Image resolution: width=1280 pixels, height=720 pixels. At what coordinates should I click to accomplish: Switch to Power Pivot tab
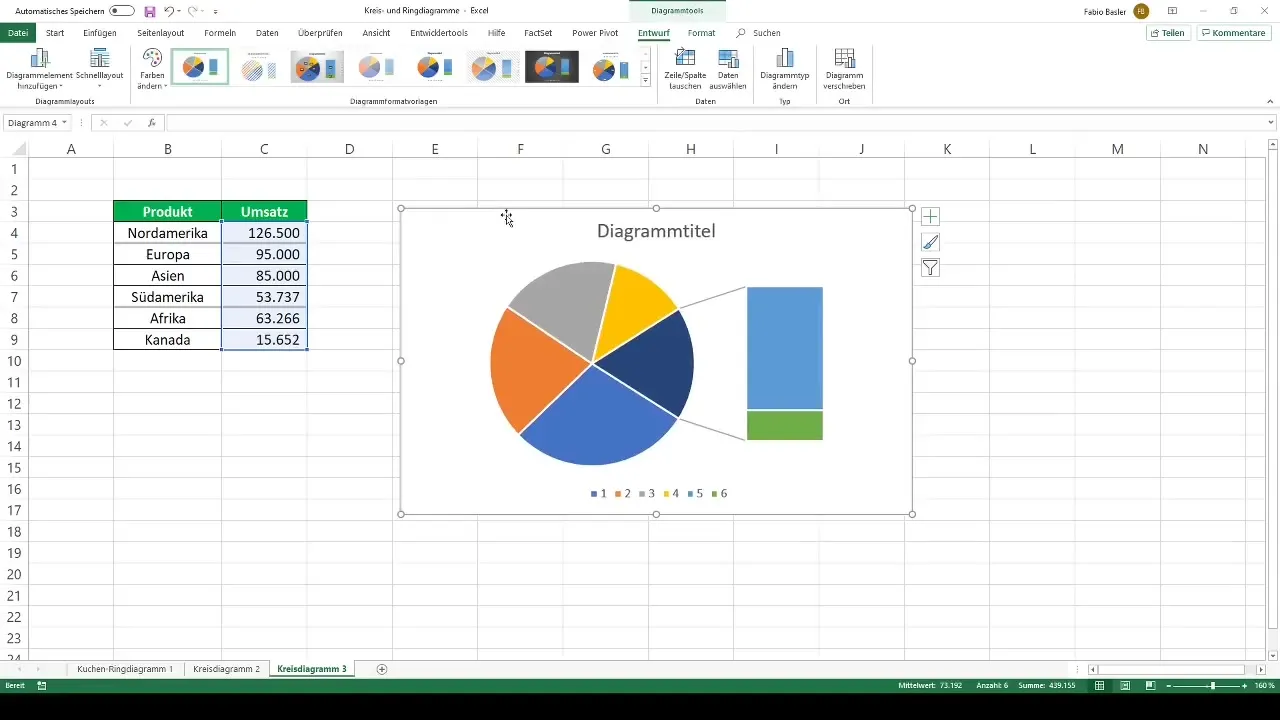(595, 33)
